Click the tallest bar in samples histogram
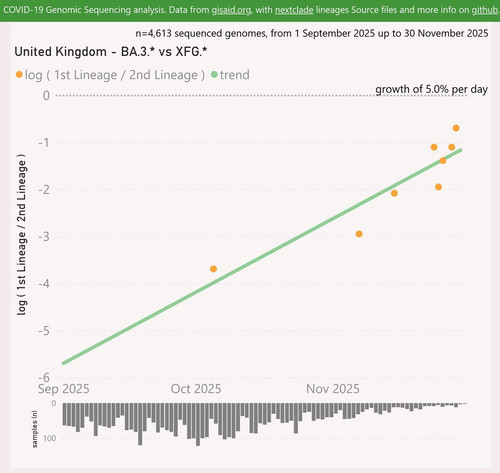Viewport: 500px width, 473px height. pyautogui.click(x=198, y=424)
